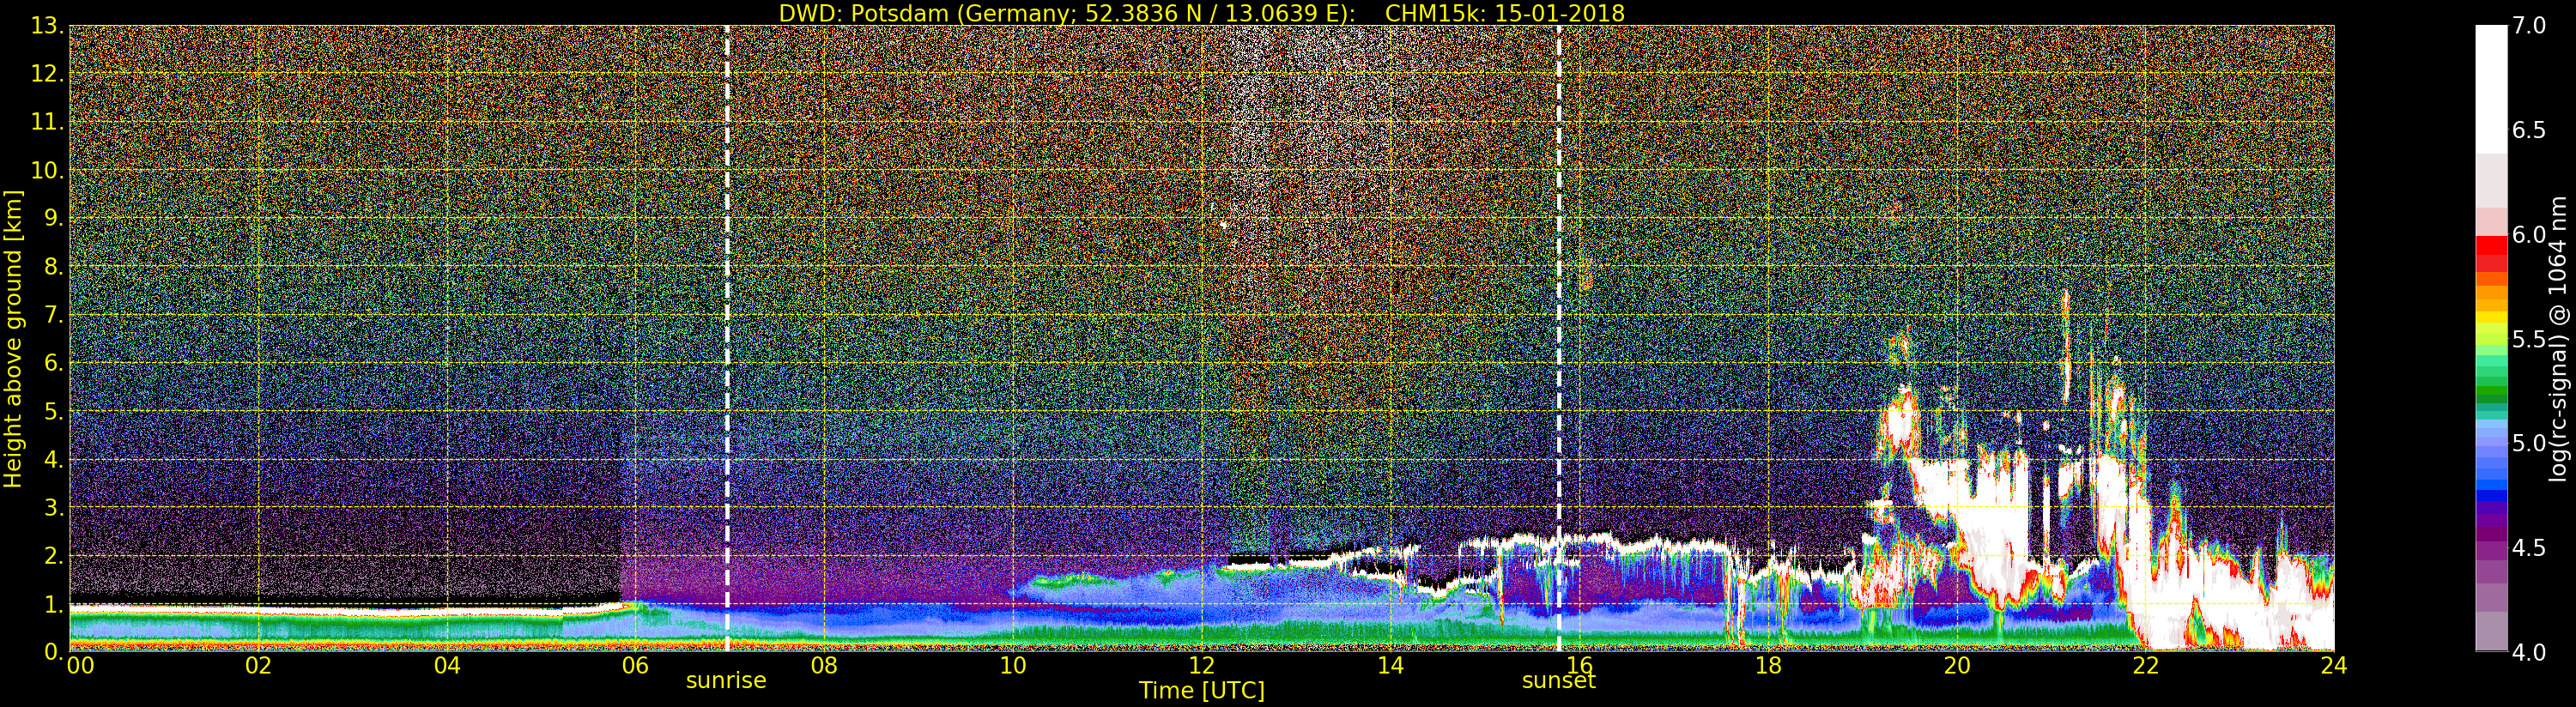Click the height axis tick label '10.'
The width and height of the screenshot is (2576, 707).
pyautogui.click(x=47, y=170)
